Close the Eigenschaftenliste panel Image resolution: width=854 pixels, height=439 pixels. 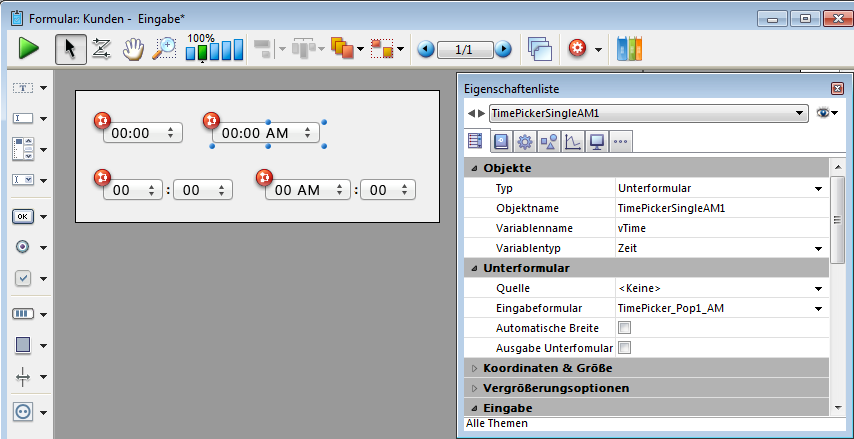pyautogui.click(x=837, y=89)
